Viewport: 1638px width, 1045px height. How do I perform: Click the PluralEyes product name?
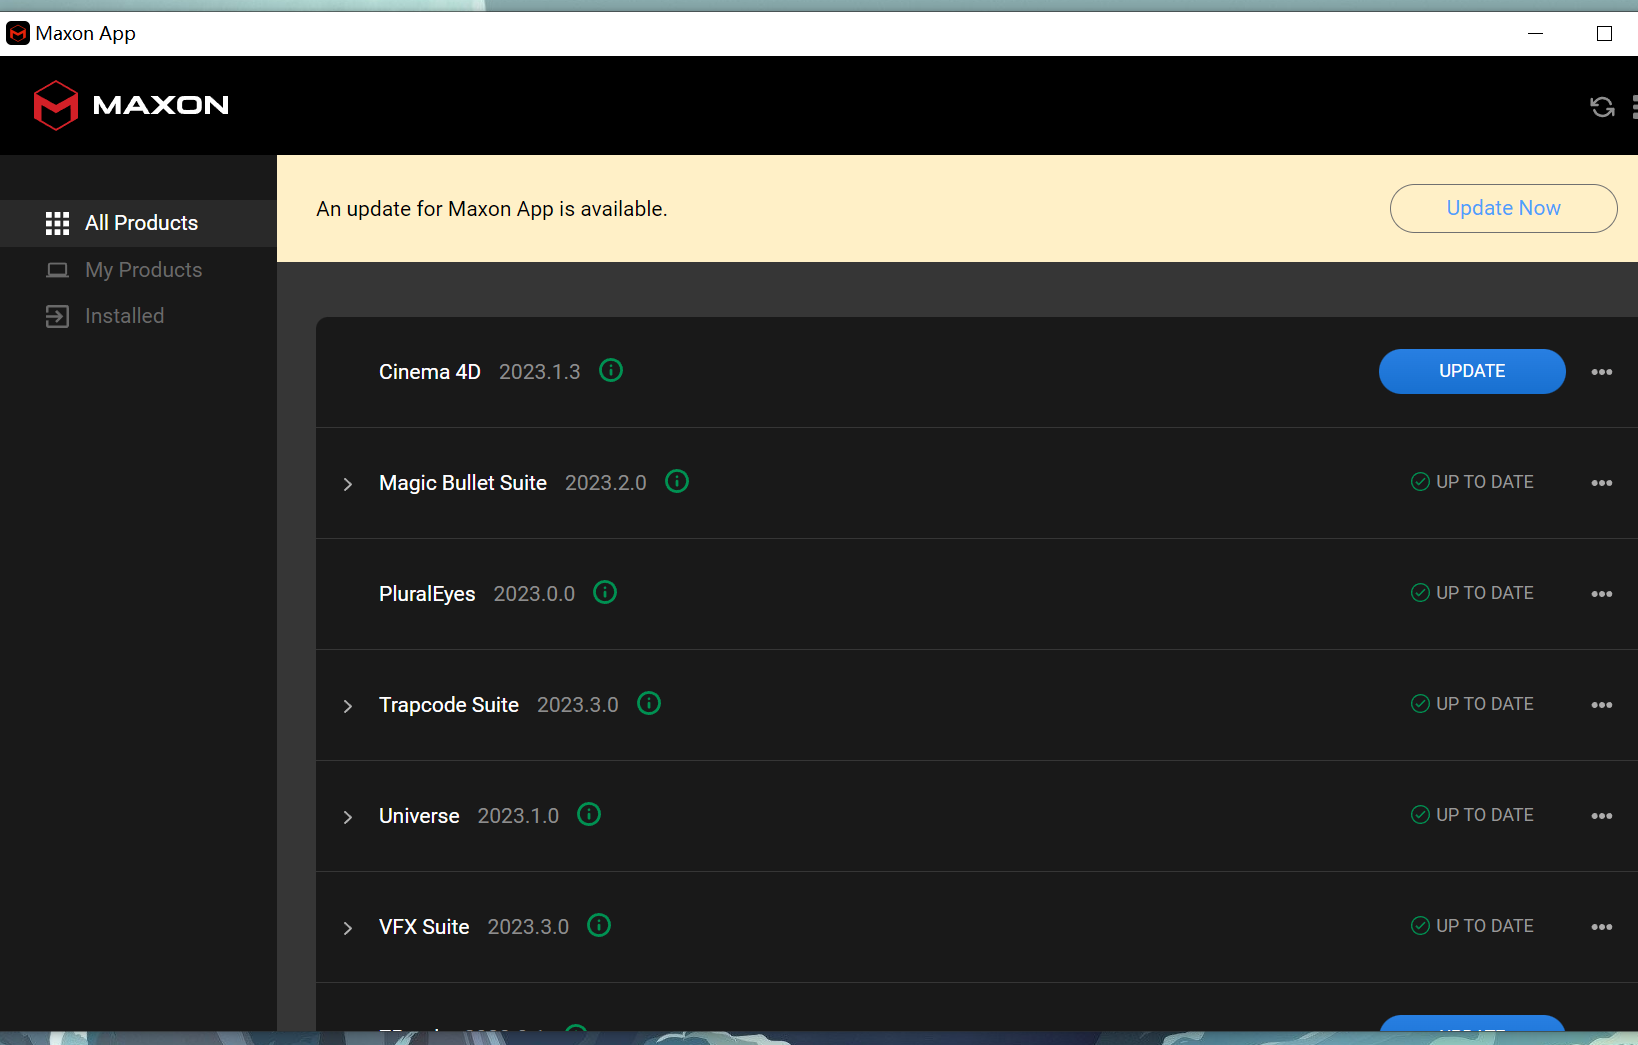(x=427, y=594)
